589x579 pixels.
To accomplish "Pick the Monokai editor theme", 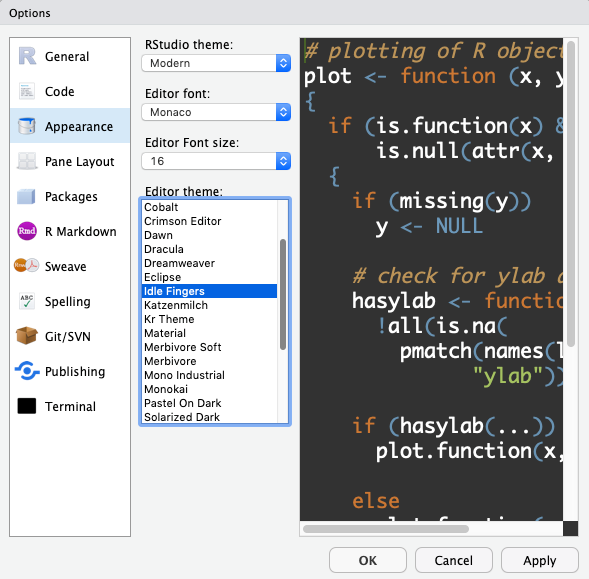I will point(210,389).
